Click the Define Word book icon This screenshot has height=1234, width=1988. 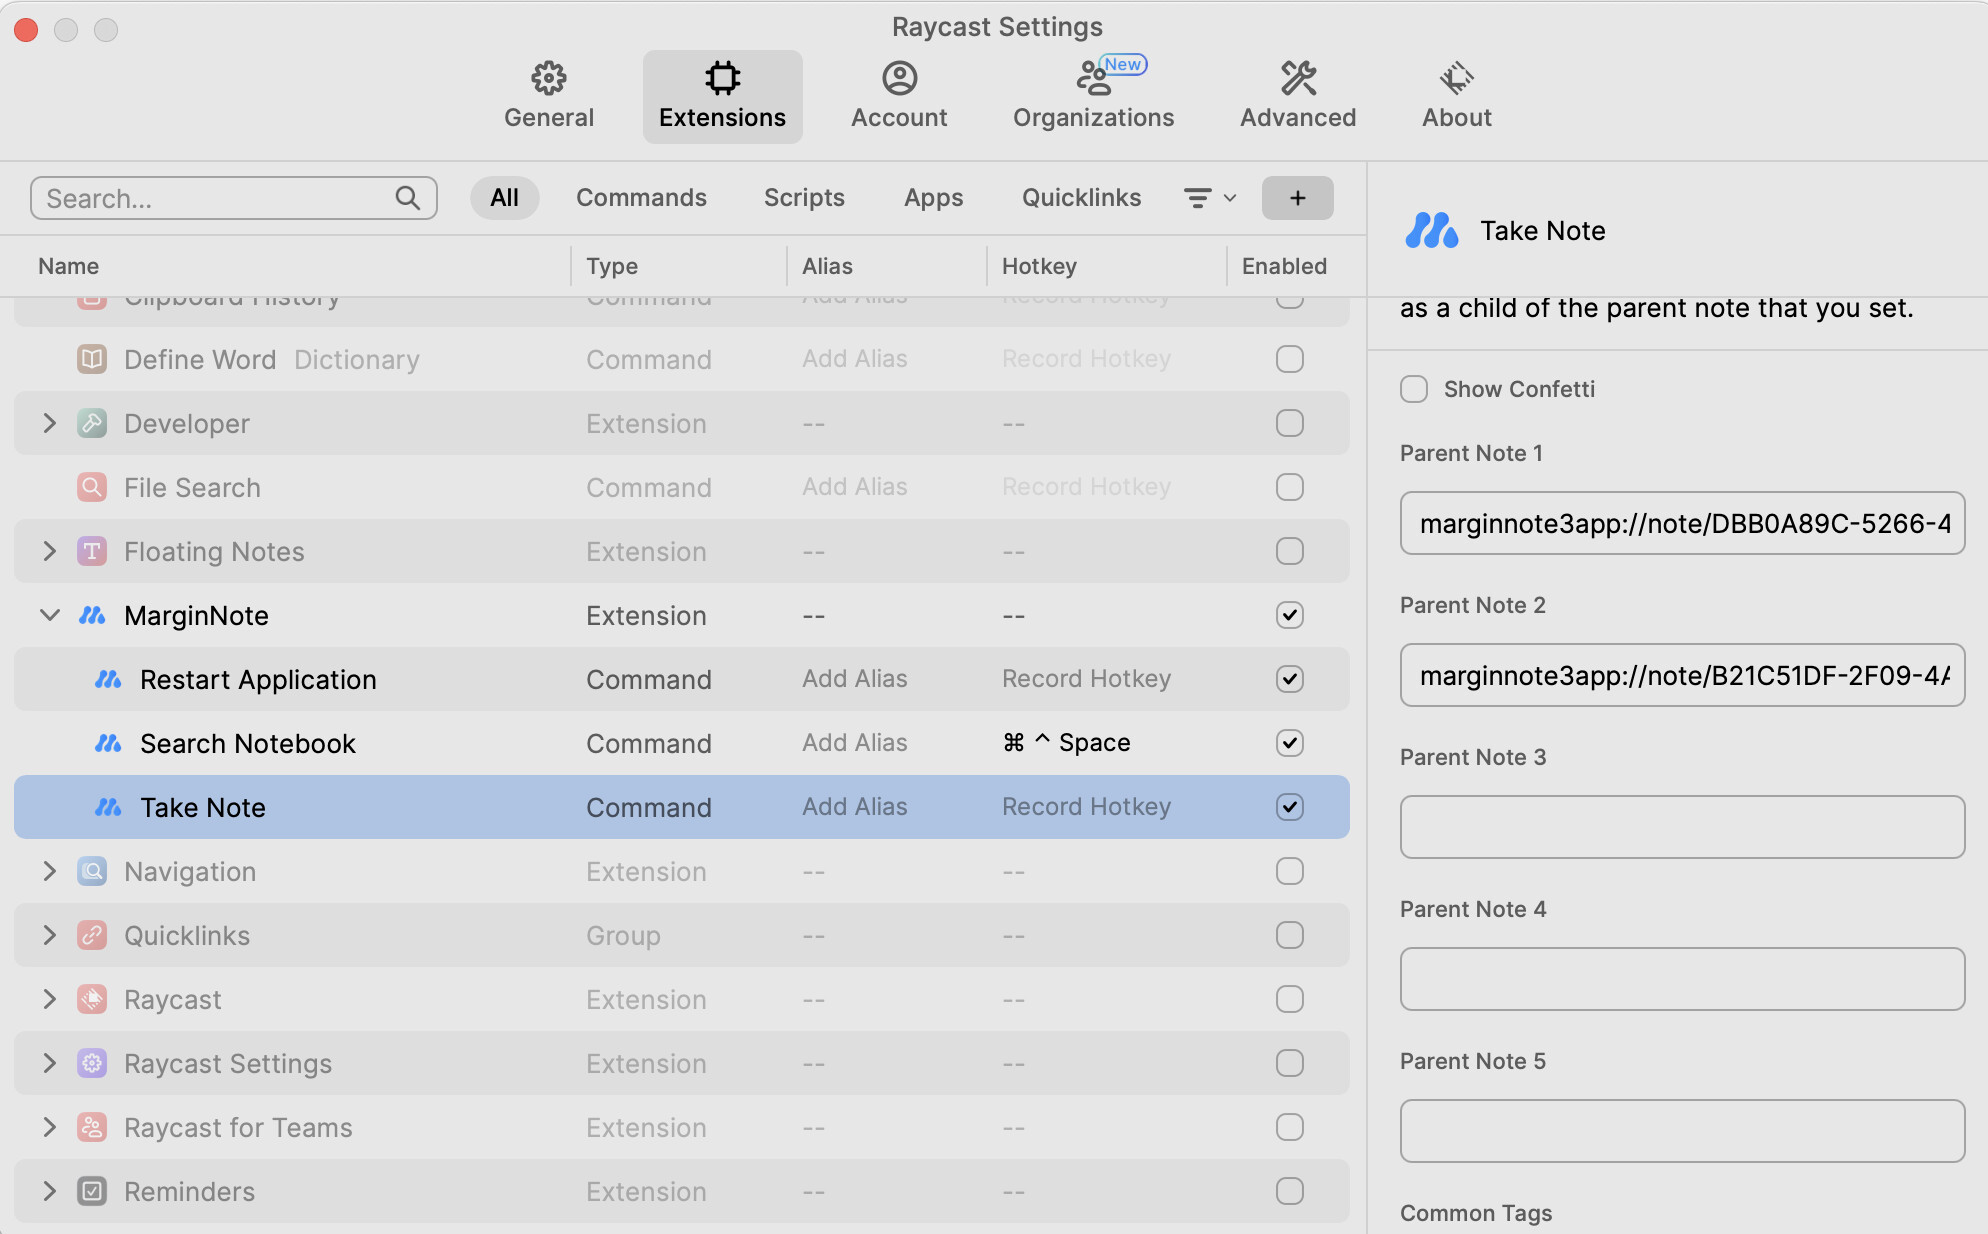point(92,359)
